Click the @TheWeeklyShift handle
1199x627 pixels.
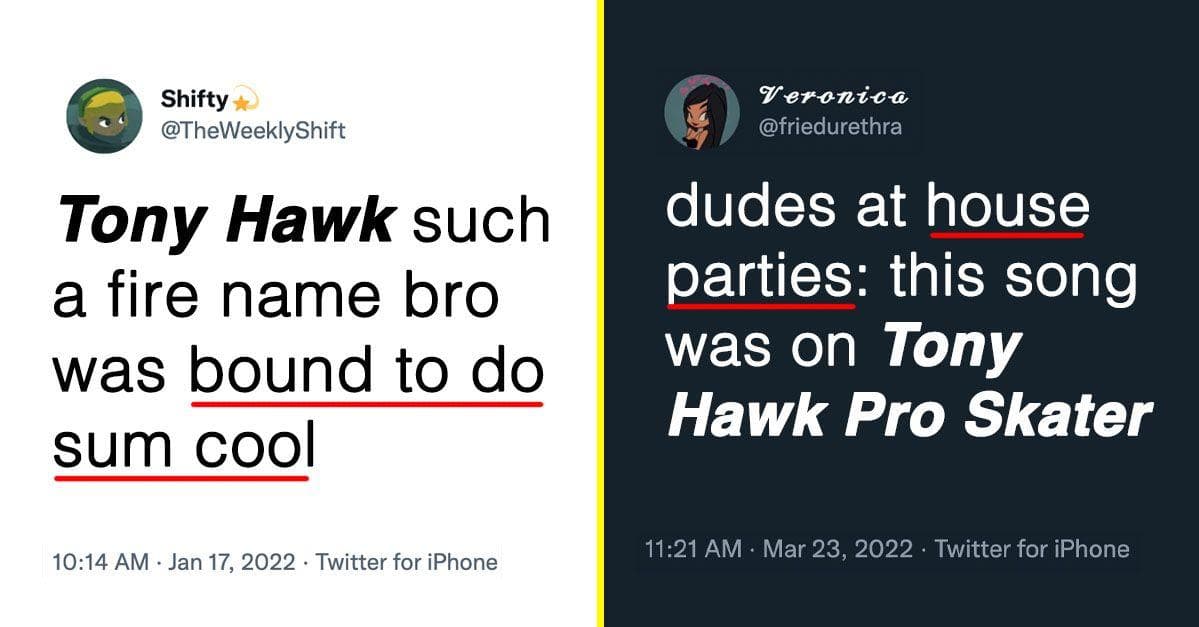click(253, 131)
